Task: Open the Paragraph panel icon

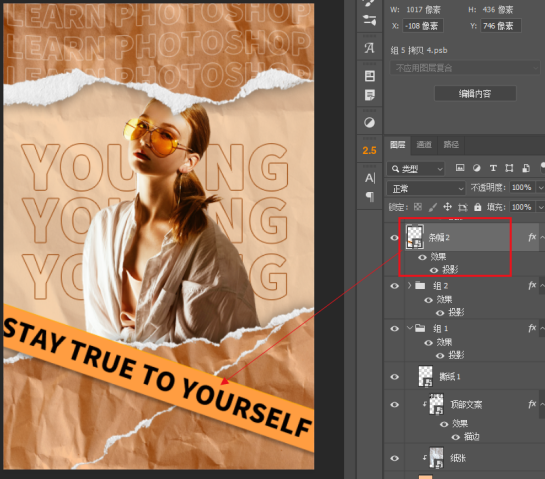Action: pyautogui.click(x=370, y=197)
